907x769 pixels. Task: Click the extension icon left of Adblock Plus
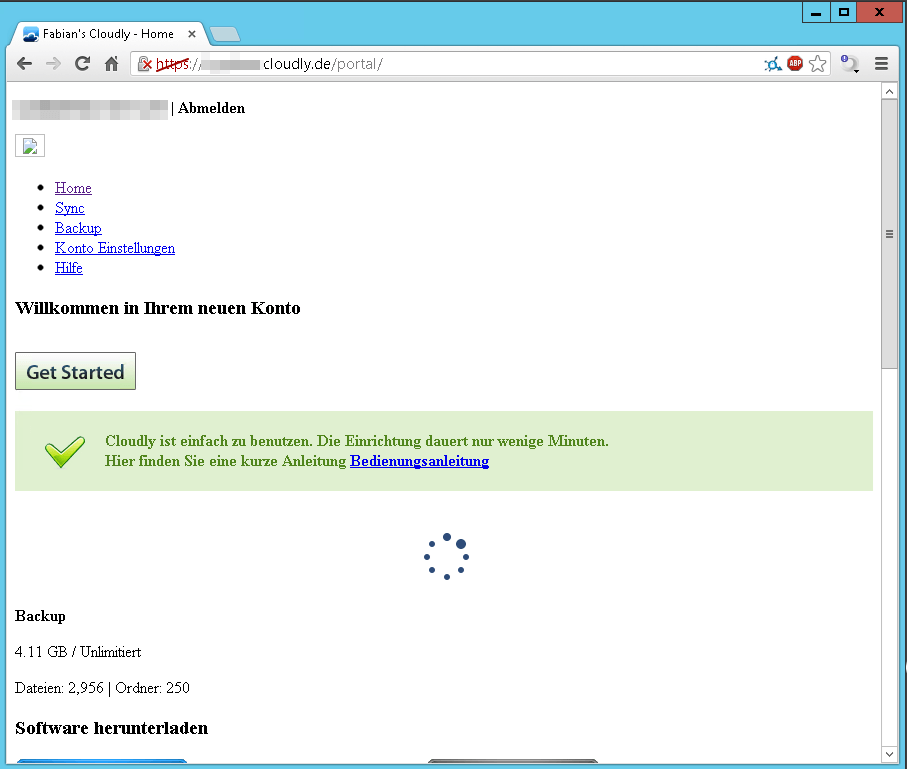(773, 64)
